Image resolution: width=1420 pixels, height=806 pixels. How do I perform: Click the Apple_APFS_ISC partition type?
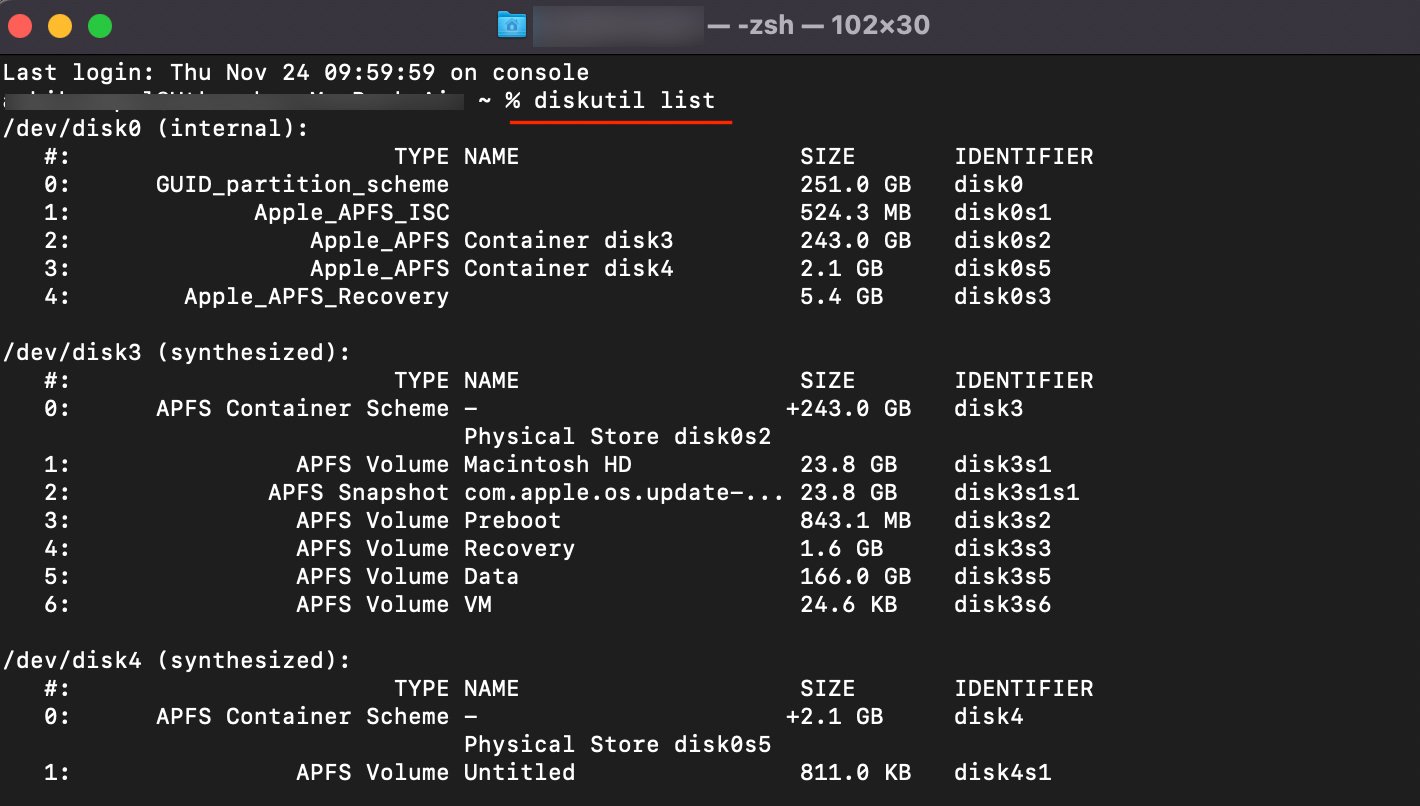pyautogui.click(x=351, y=213)
